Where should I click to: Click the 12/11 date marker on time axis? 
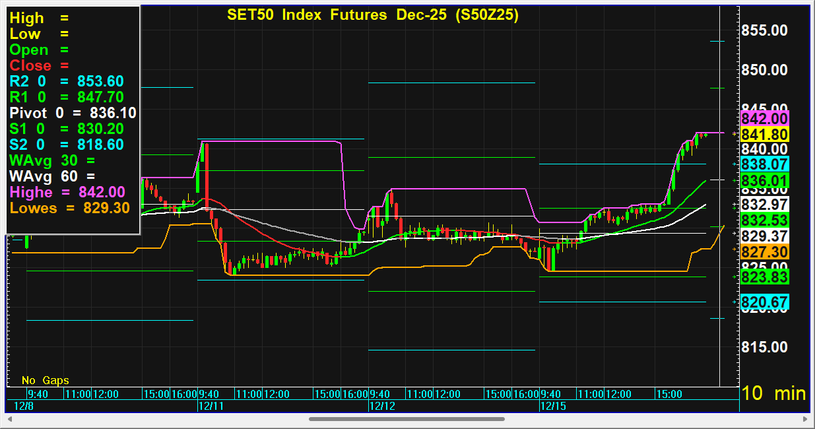pos(210,407)
